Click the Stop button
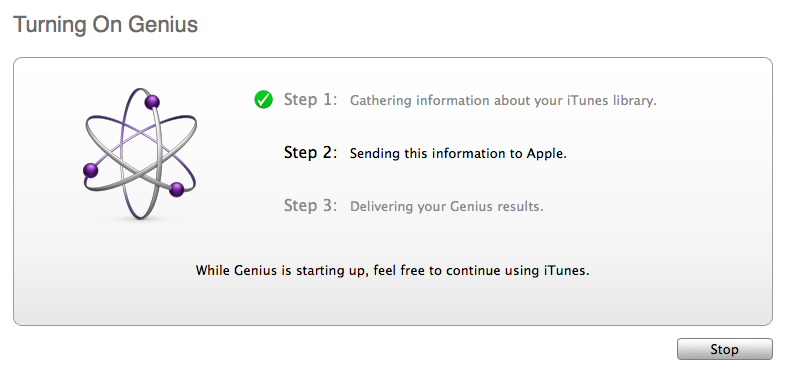The height and width of the screenshot is (379, 793). pyautogui.click(x=724, y=349)
